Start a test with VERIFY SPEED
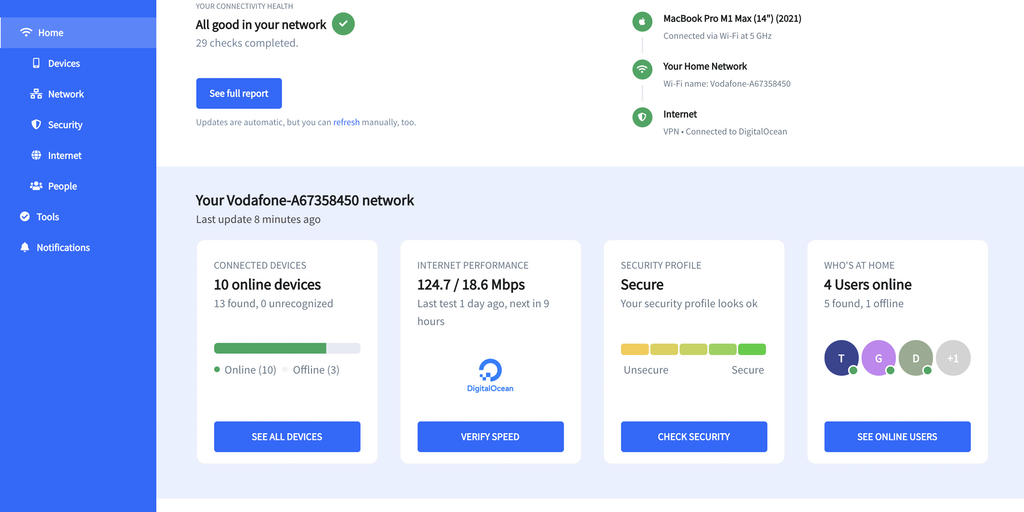 490,436
